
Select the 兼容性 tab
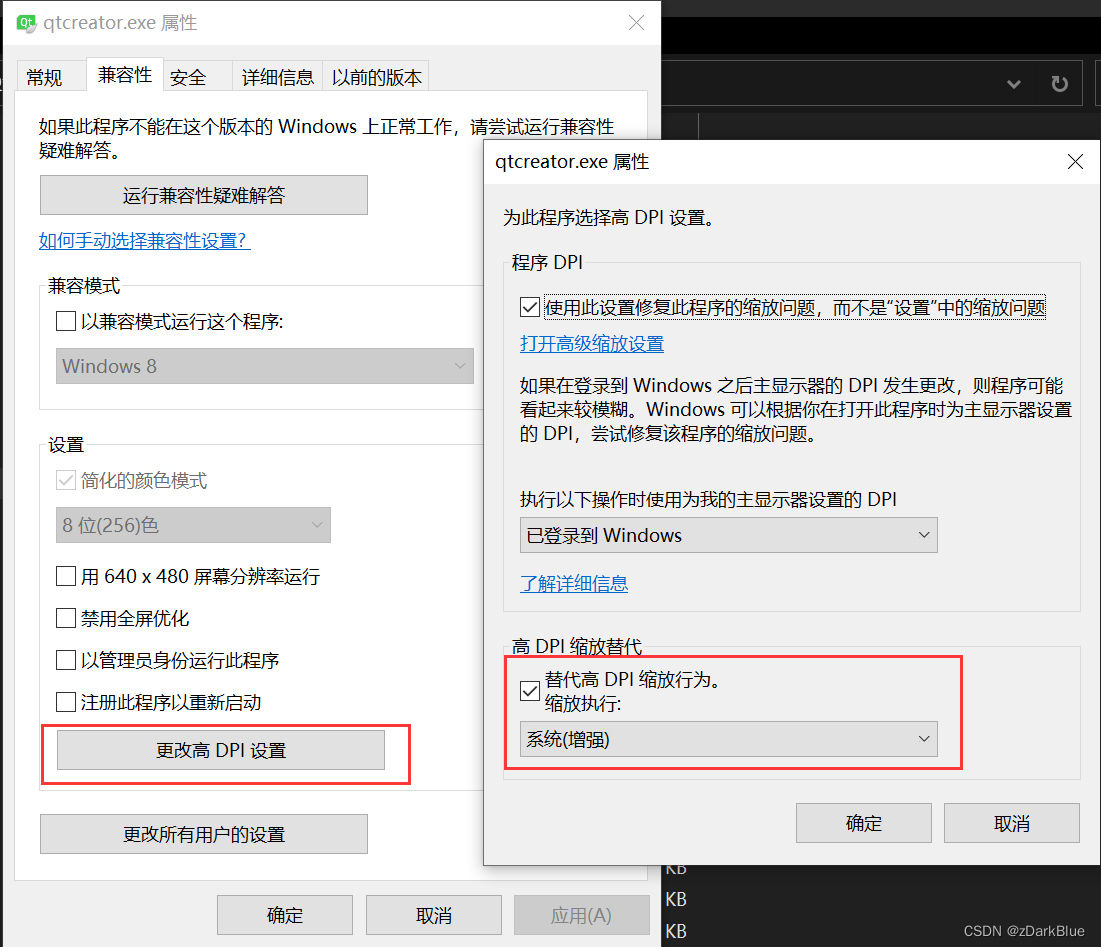(125, 74)
